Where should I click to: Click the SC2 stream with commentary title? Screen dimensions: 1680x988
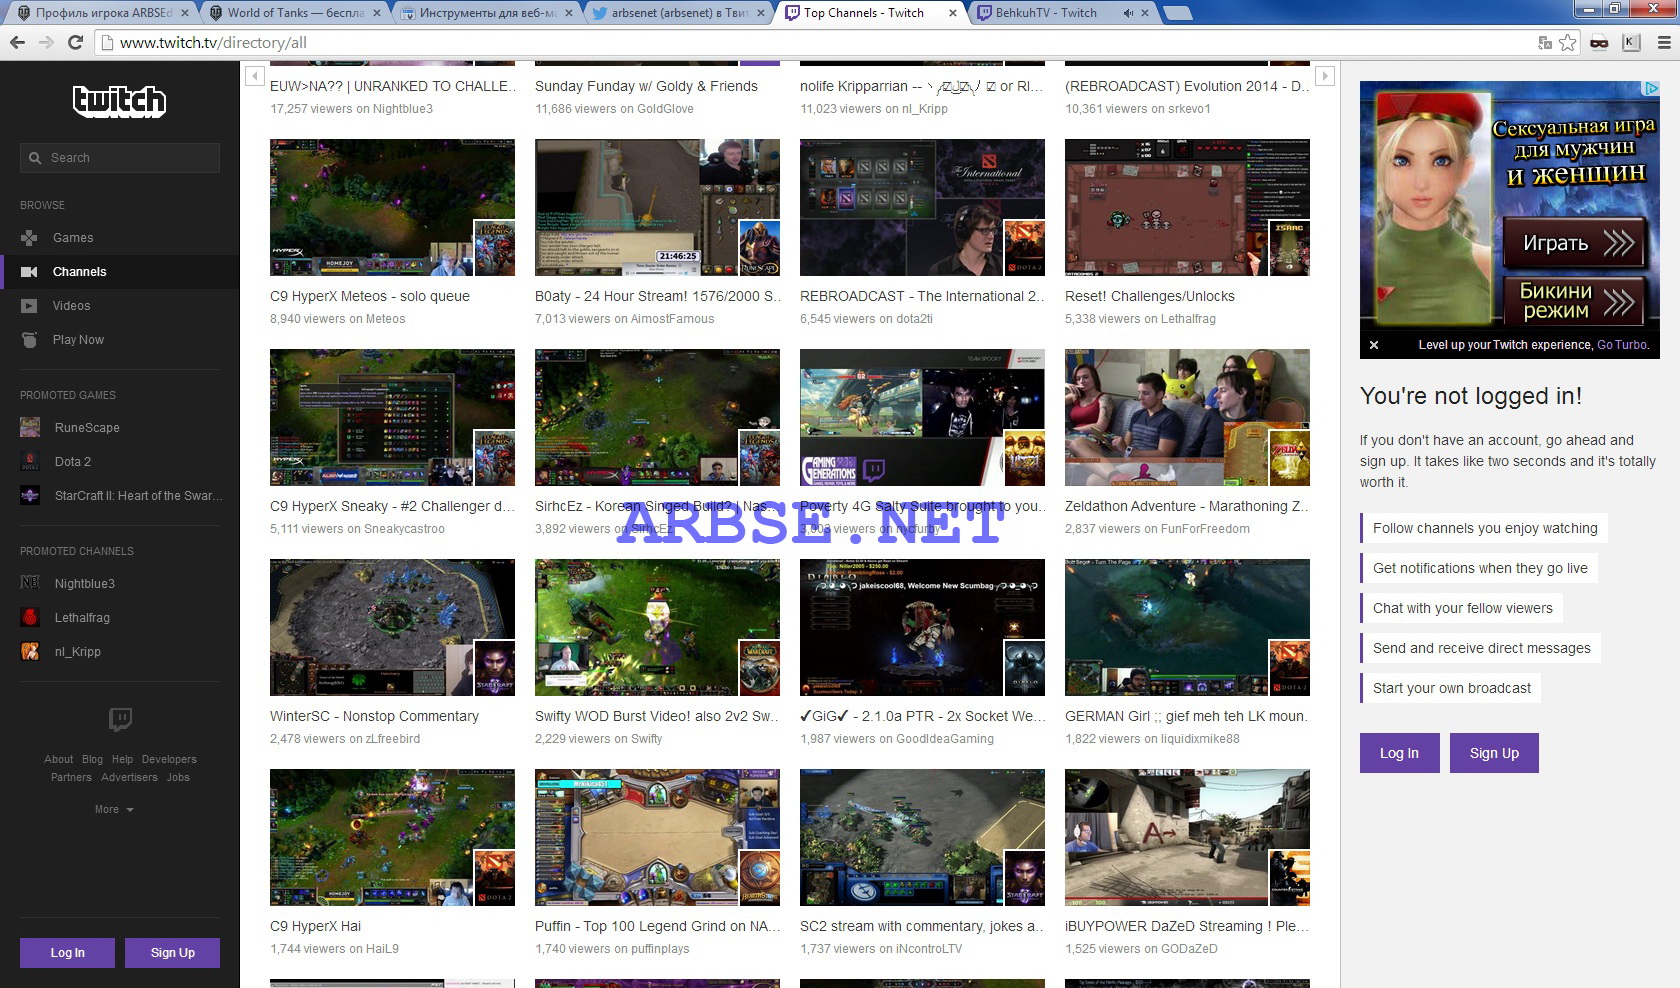point(921,927)
